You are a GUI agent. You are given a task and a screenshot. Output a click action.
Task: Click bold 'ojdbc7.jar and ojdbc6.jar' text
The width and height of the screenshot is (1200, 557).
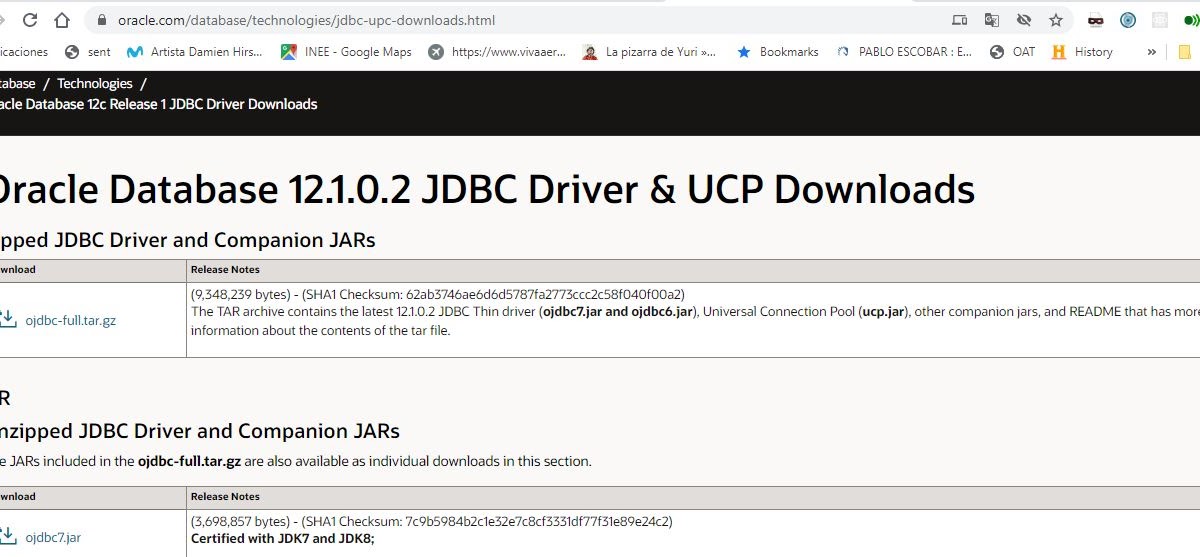[617, 312]
